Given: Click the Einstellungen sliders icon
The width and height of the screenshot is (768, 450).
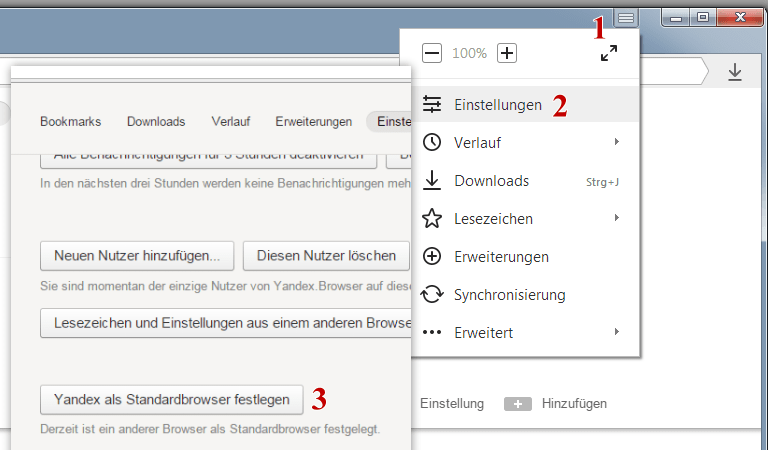Looking at the screenshot, I should coord(432,104).
